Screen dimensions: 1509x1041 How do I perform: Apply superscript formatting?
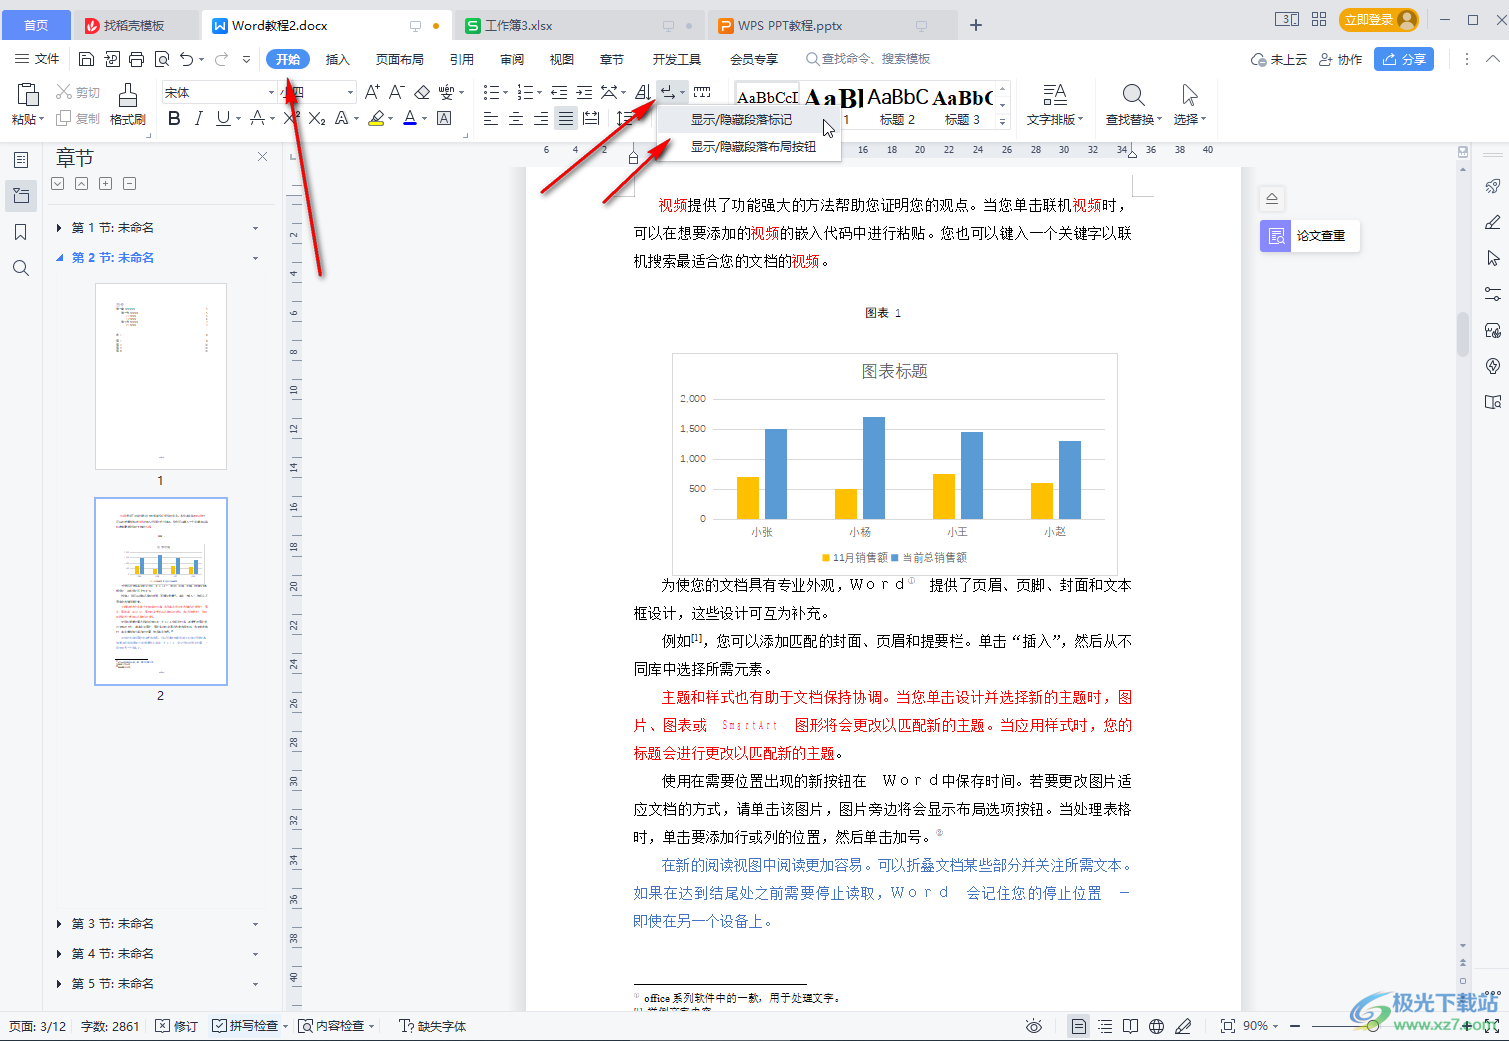(x=291, y=118)
